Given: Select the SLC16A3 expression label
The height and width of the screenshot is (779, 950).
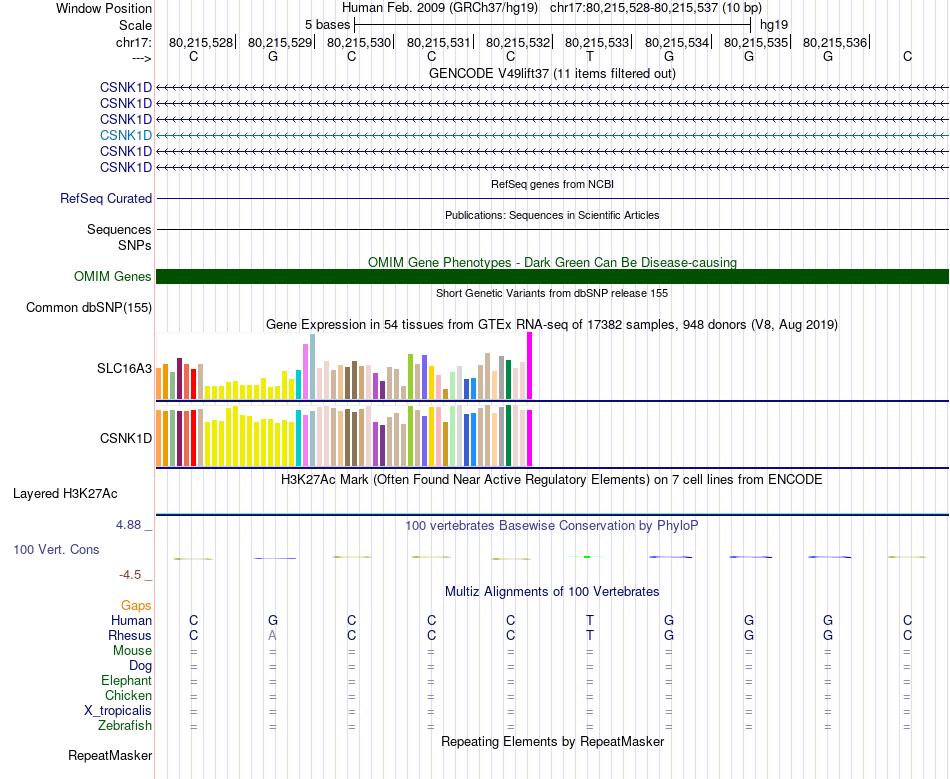Looking at the screenshot, I should pyautogui.click(x=124, y=368).
